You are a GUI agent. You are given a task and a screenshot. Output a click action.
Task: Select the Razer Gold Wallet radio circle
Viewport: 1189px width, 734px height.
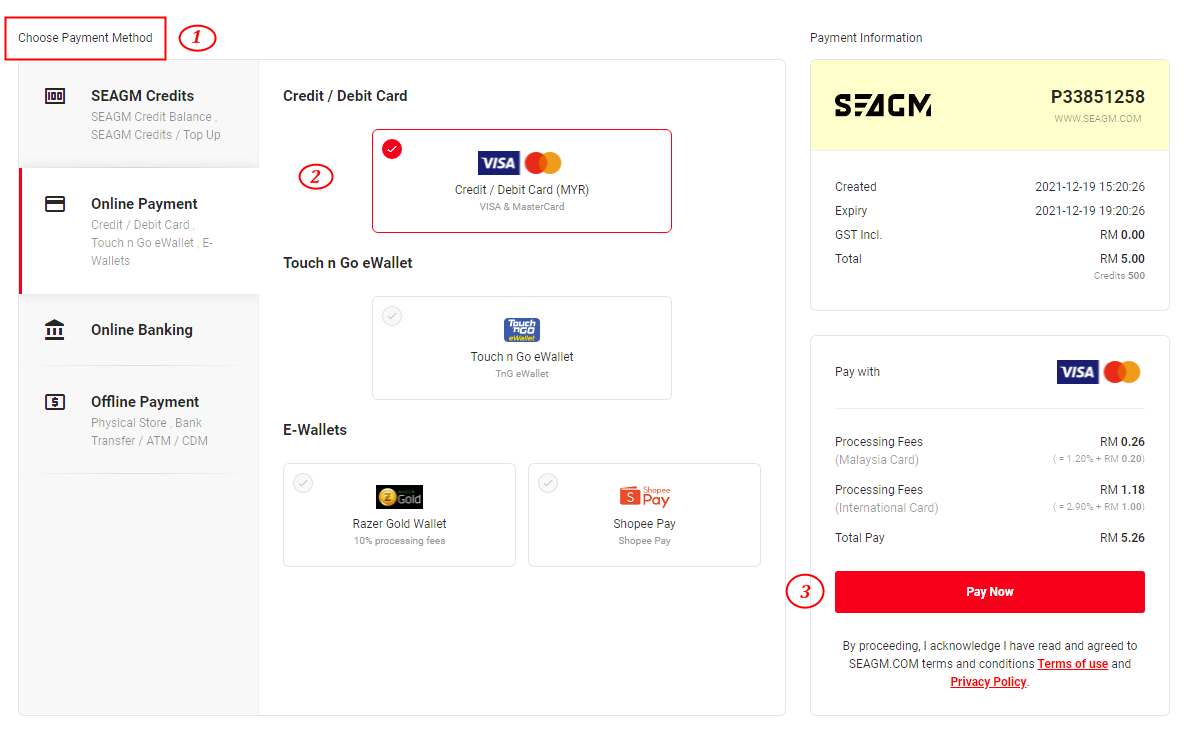pos(303,483)
